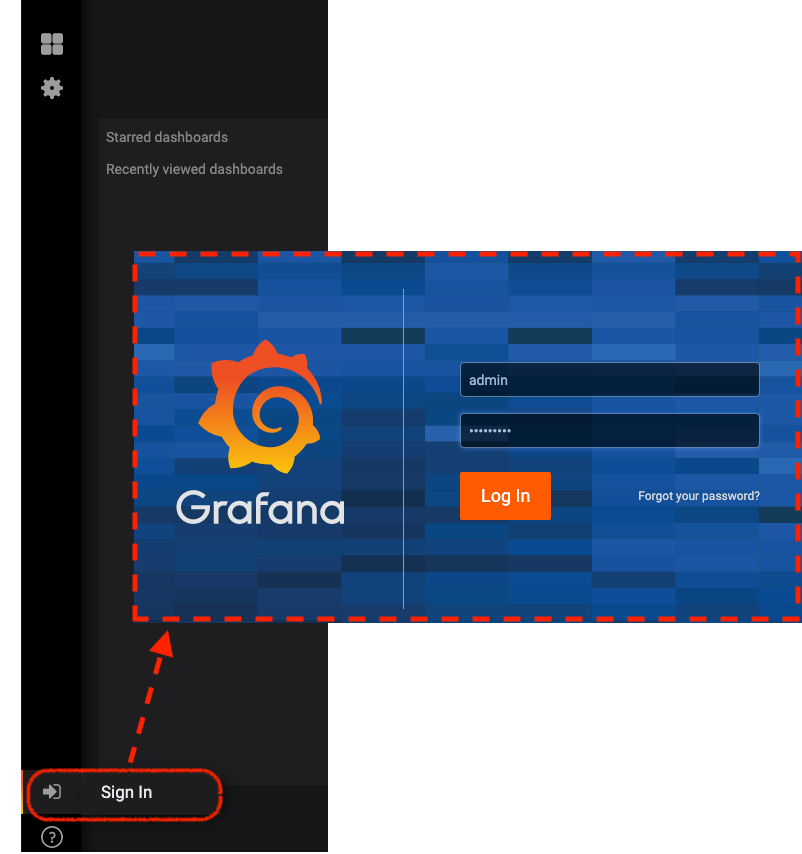The height and width of the screenshot is (854, 802).
Task: Click the sign-in arrow icon
Action: 52,791
